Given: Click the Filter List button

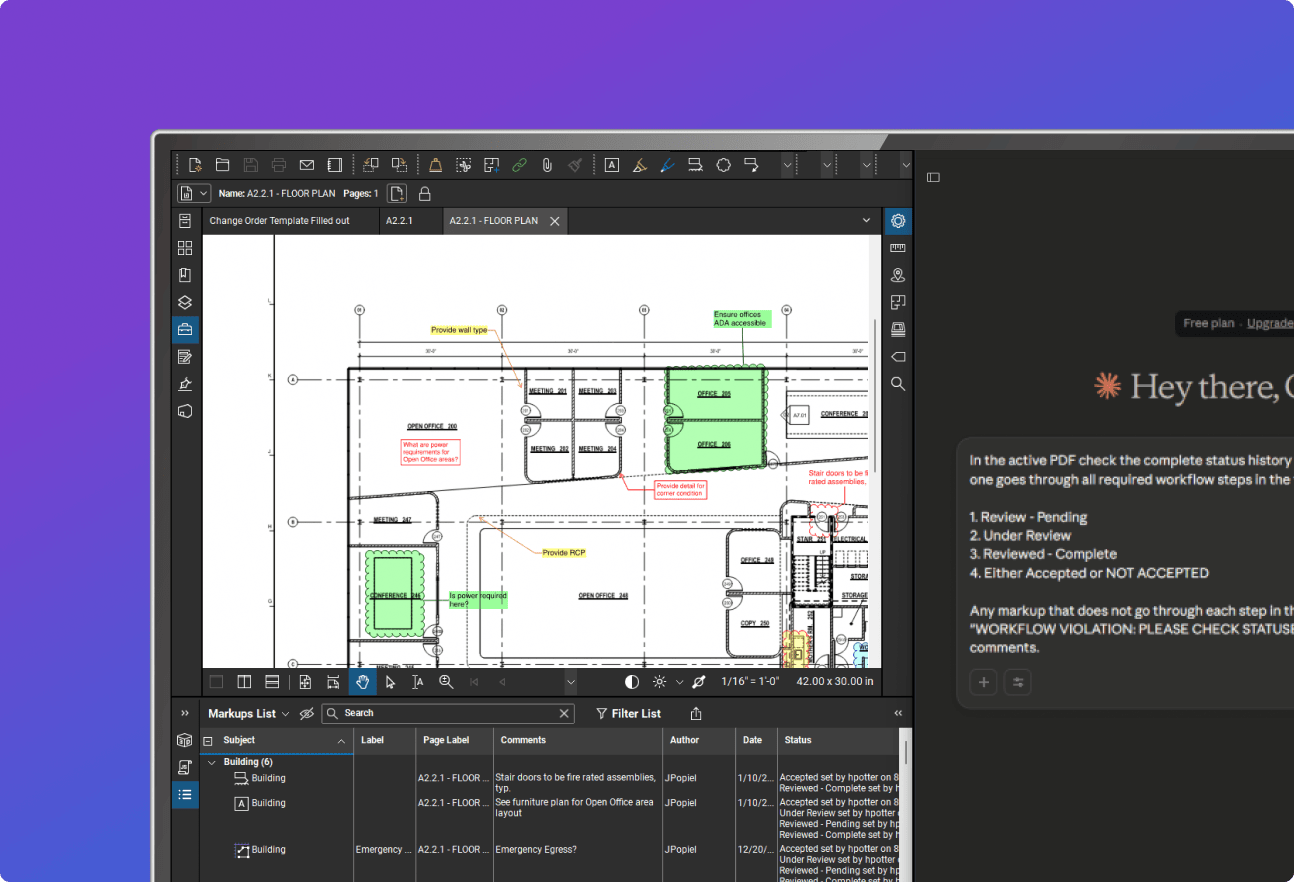Looking at the screenshot, I should click(x=628, y=713).
